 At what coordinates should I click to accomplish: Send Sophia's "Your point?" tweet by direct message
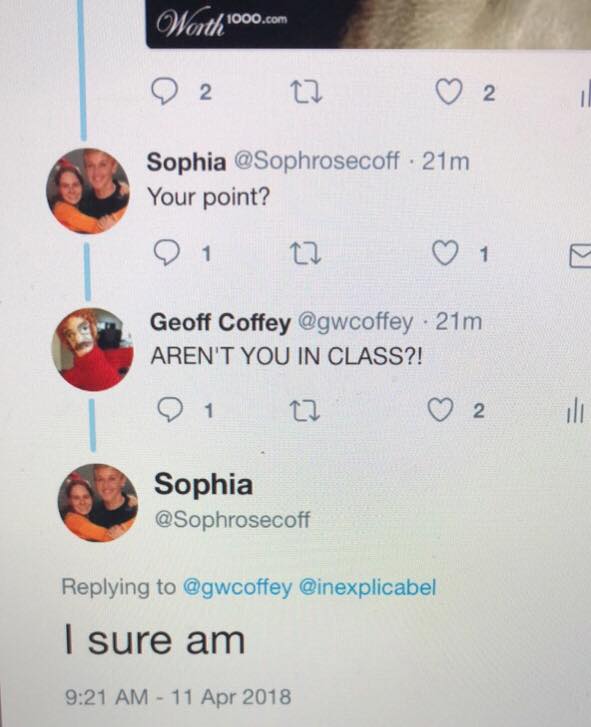pos(580,257)
